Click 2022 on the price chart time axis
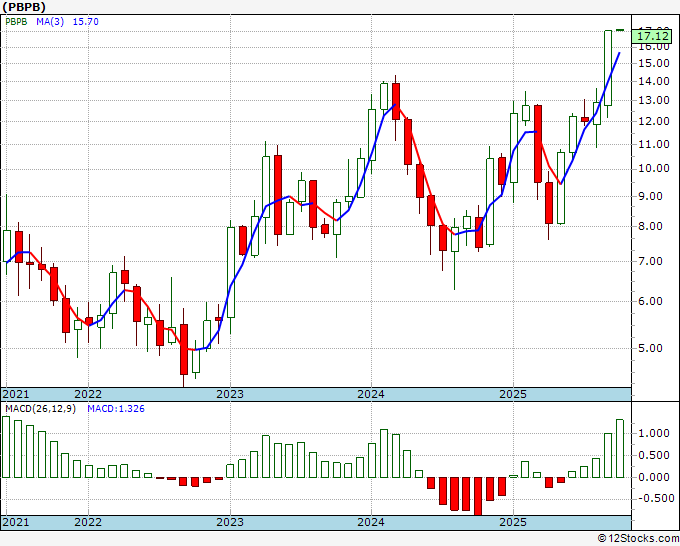 88,394
